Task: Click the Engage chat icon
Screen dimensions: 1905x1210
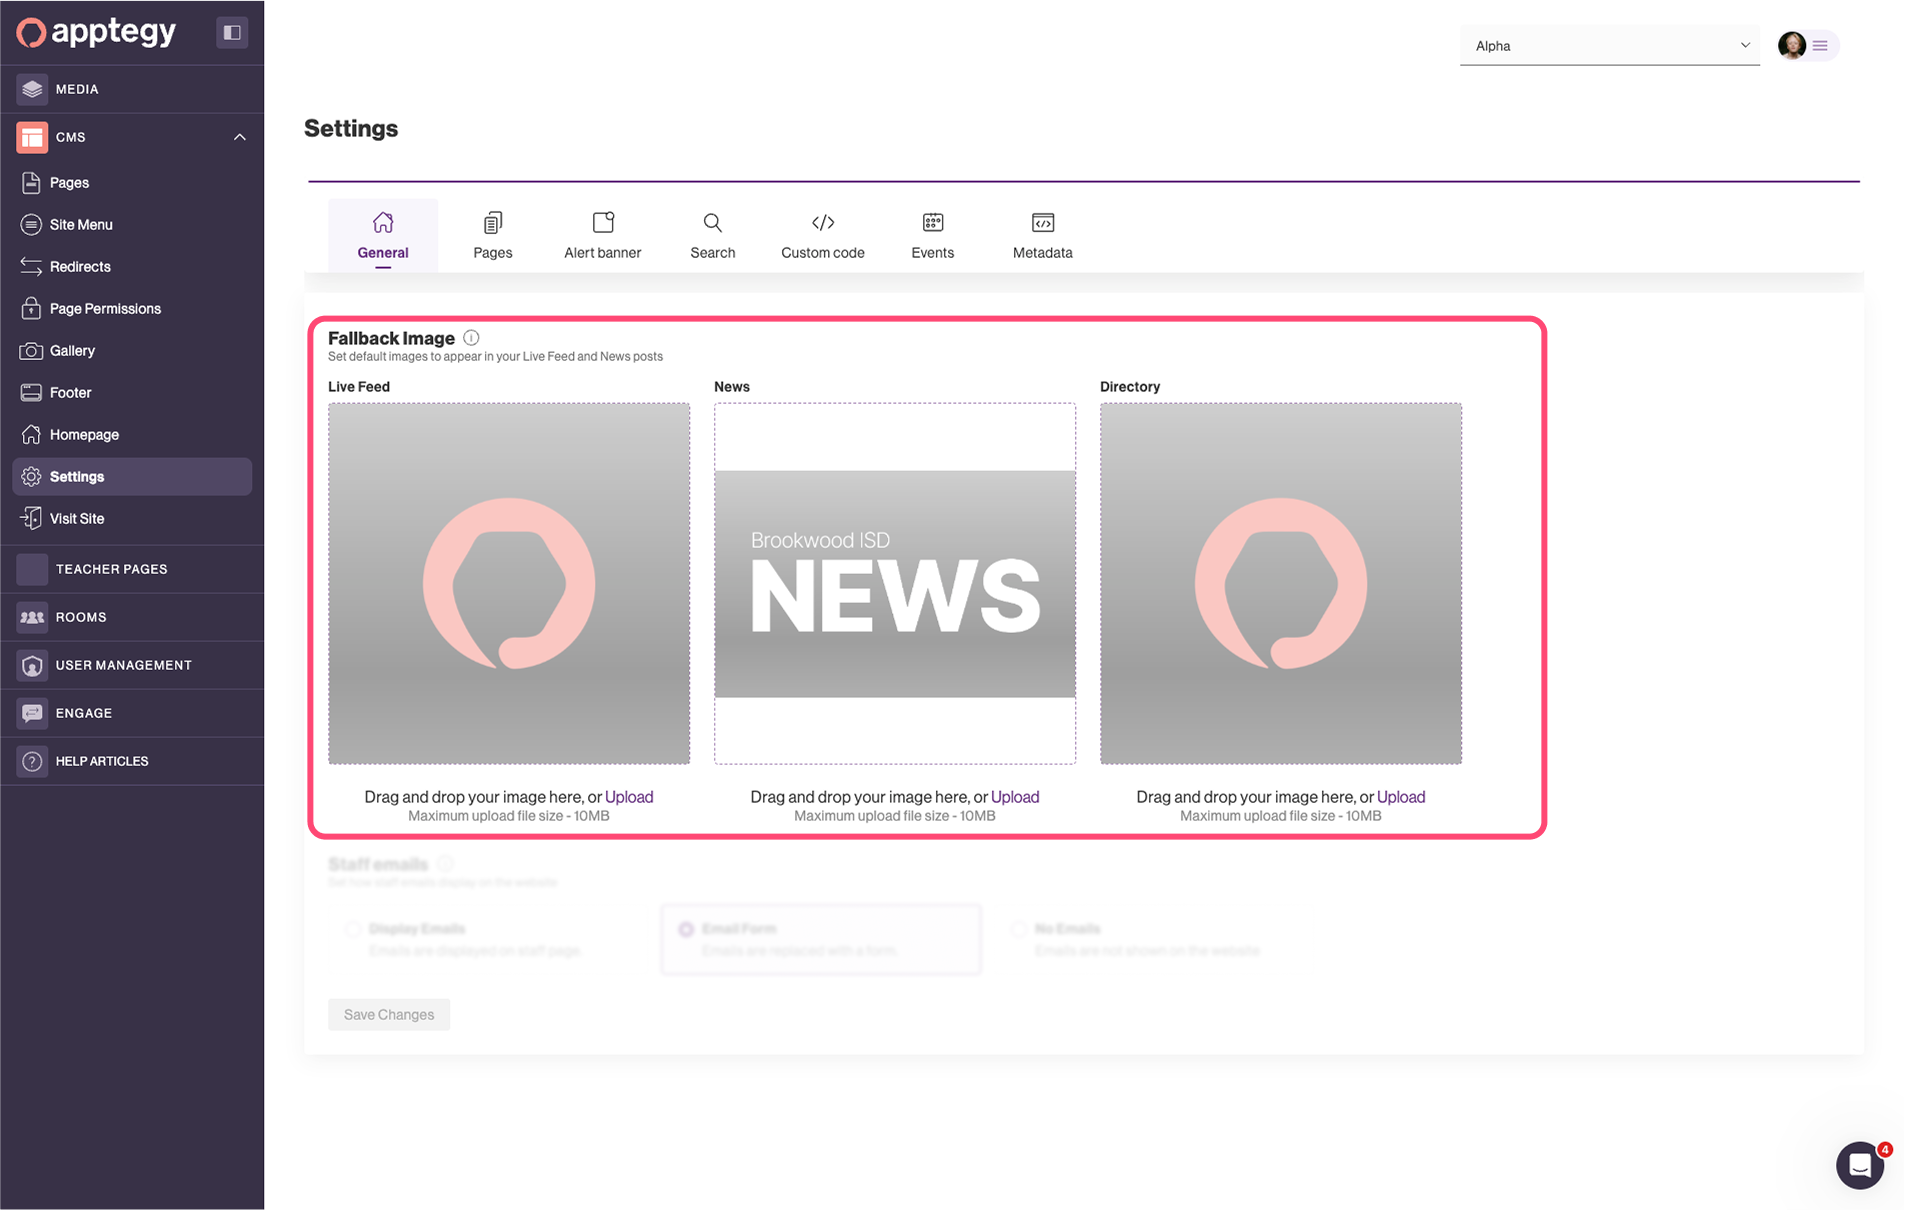Action: 32,713
